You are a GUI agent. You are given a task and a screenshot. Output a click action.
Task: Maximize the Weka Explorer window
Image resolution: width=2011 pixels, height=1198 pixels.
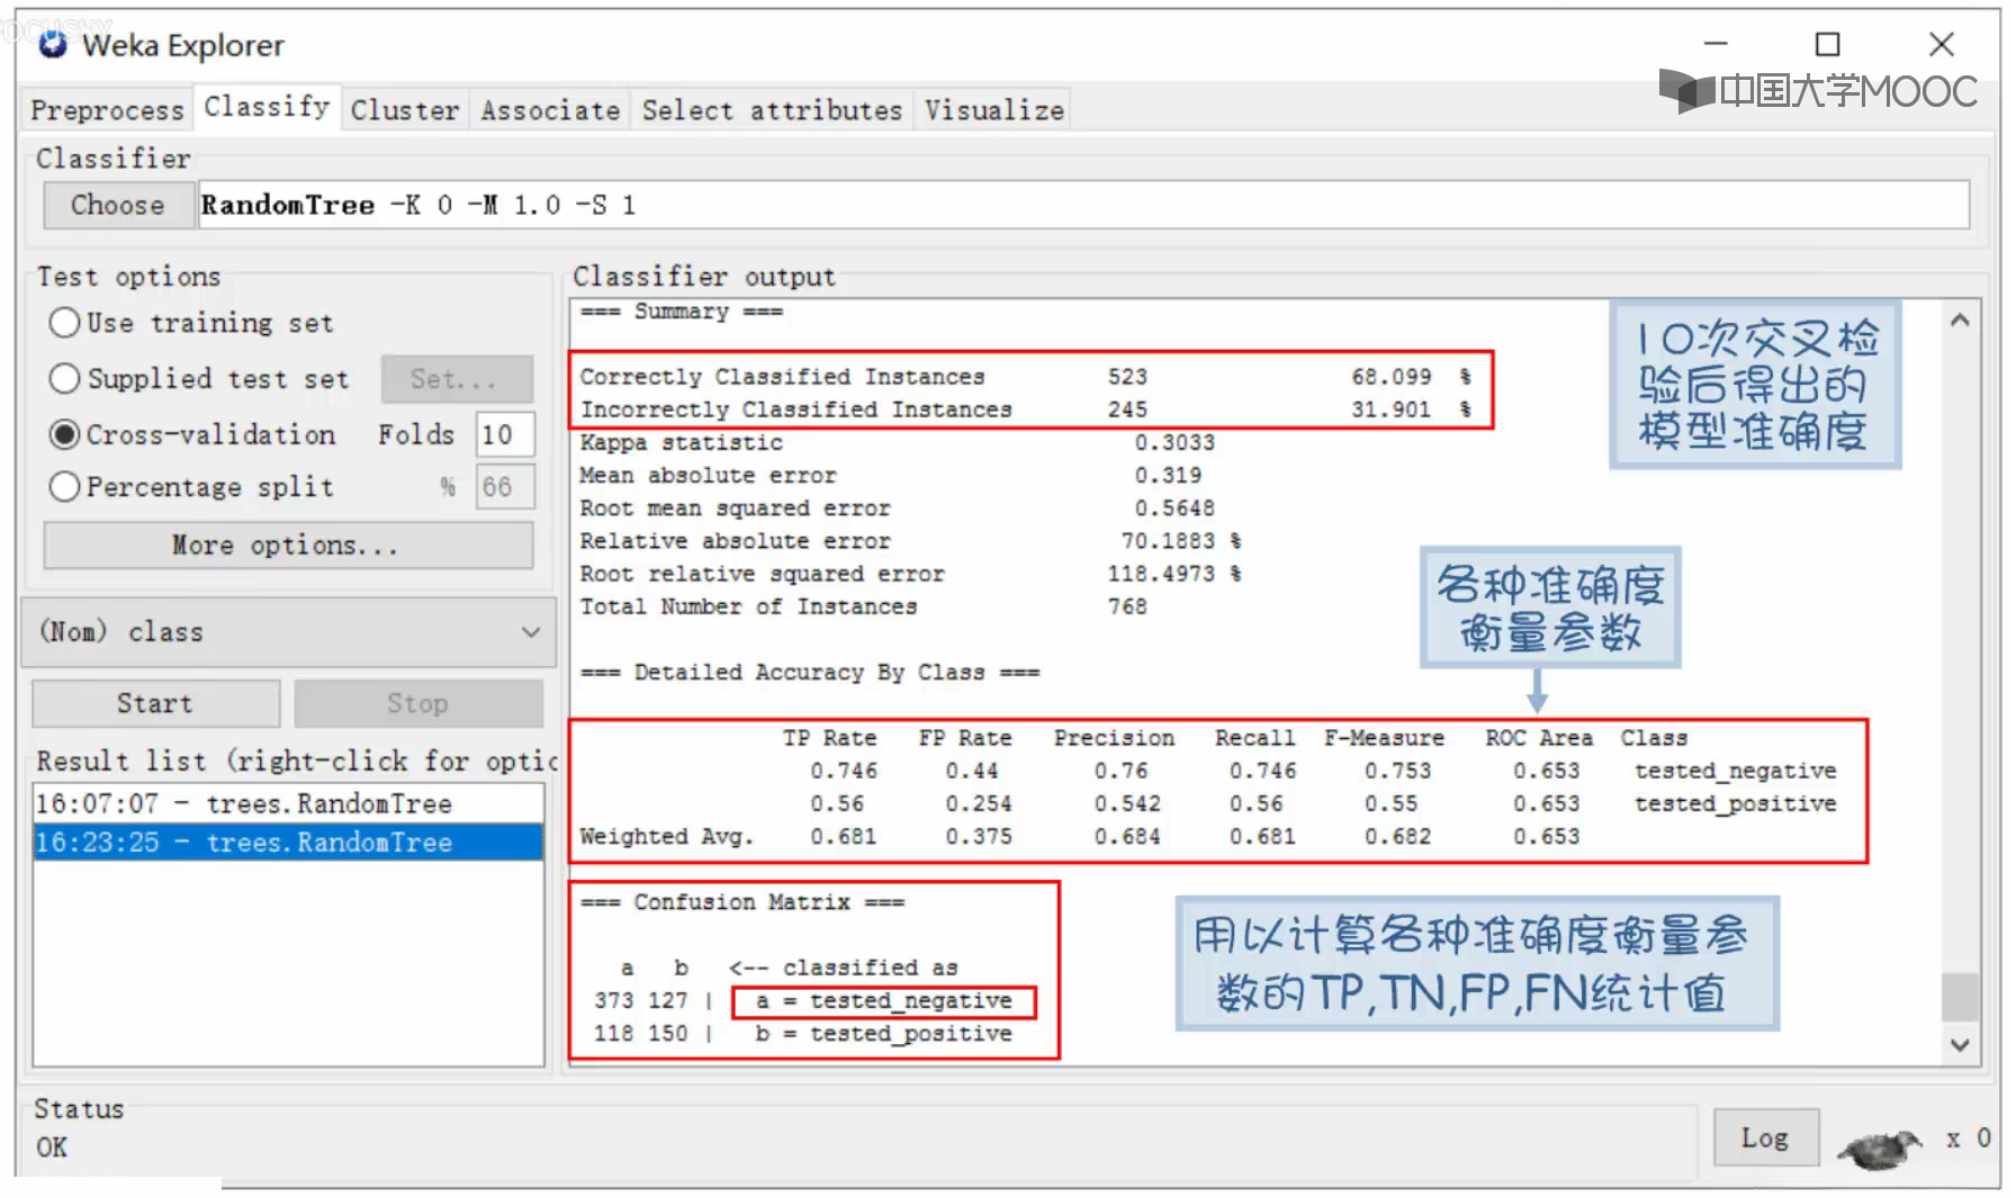1827,44
